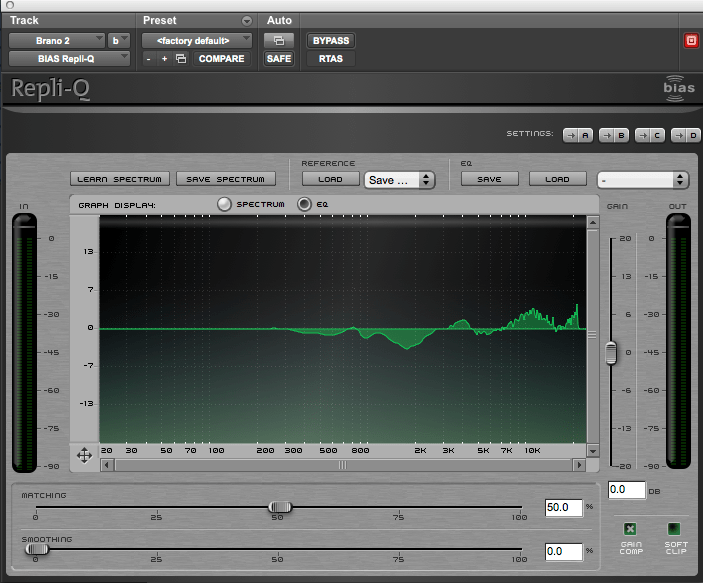Click the gain dB value field

tap(627, 490)
